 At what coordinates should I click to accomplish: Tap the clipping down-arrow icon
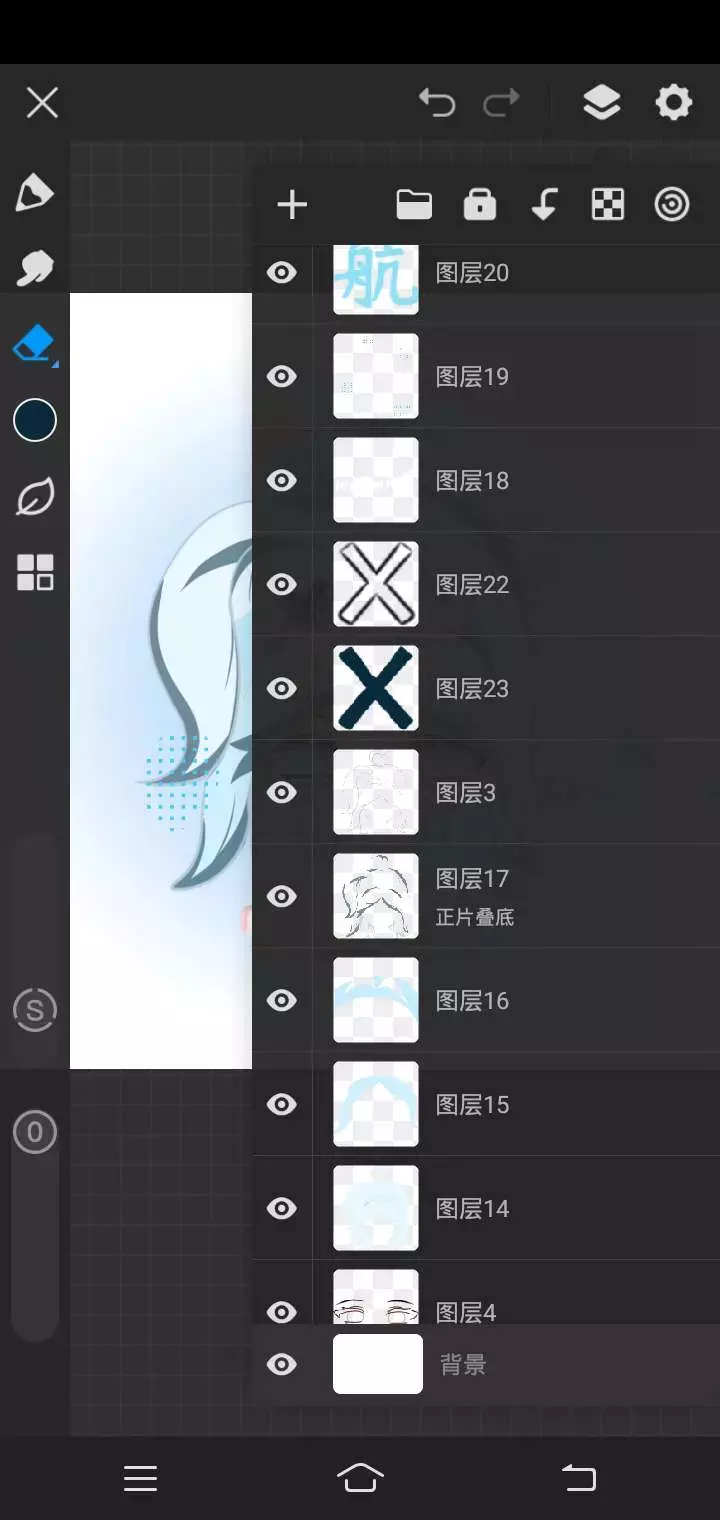pos(543,205)
